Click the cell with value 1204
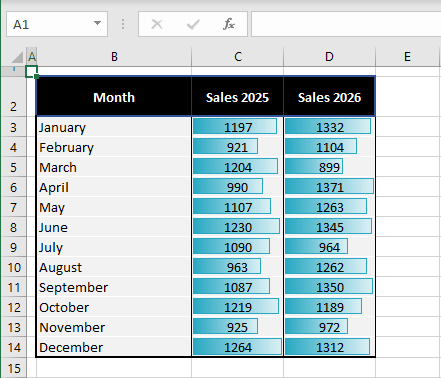Screen dimensions: 441x378 238,167
